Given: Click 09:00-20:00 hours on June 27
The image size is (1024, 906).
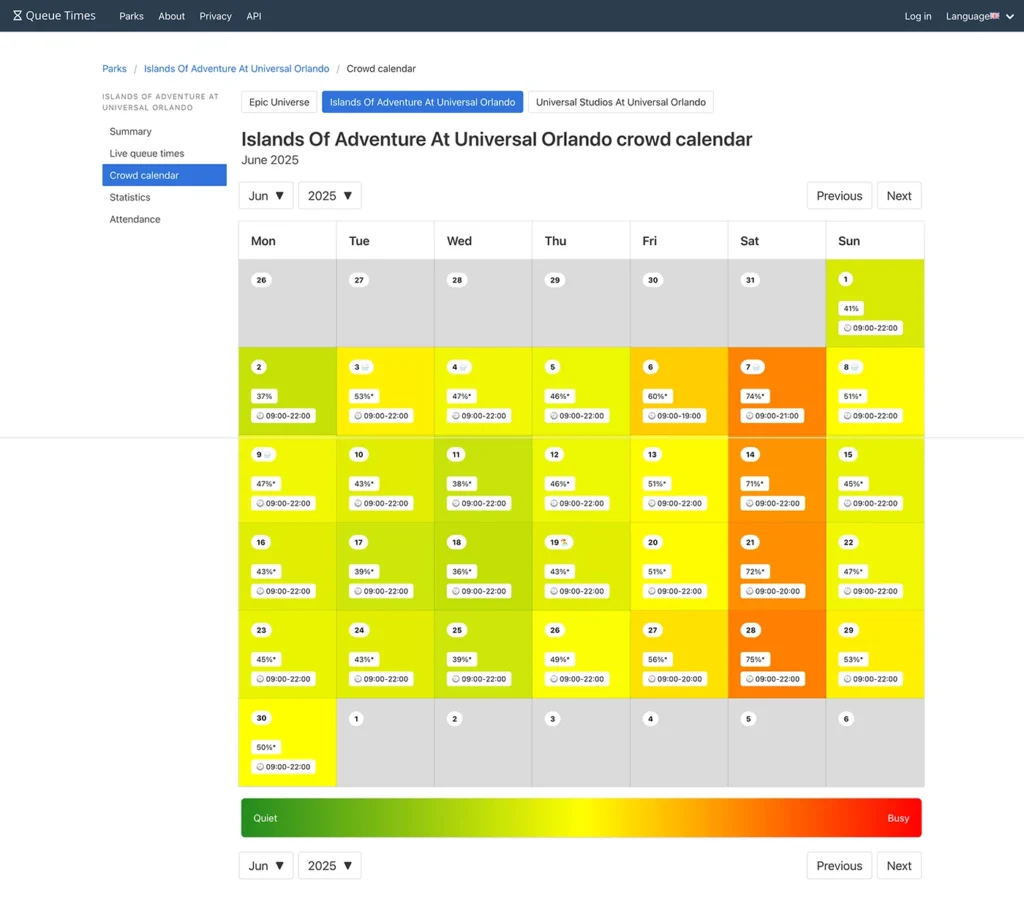Looking at the screenshot, I should 675,679.
